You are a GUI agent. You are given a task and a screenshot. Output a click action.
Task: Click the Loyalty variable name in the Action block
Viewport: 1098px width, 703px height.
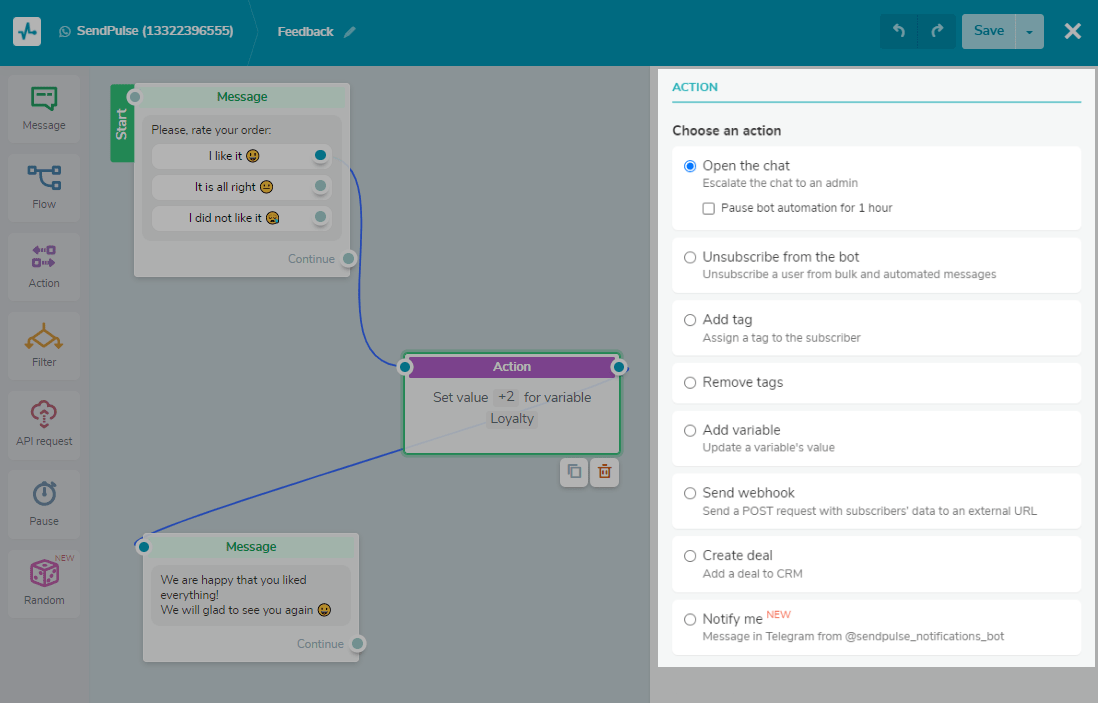pos(511,418)
